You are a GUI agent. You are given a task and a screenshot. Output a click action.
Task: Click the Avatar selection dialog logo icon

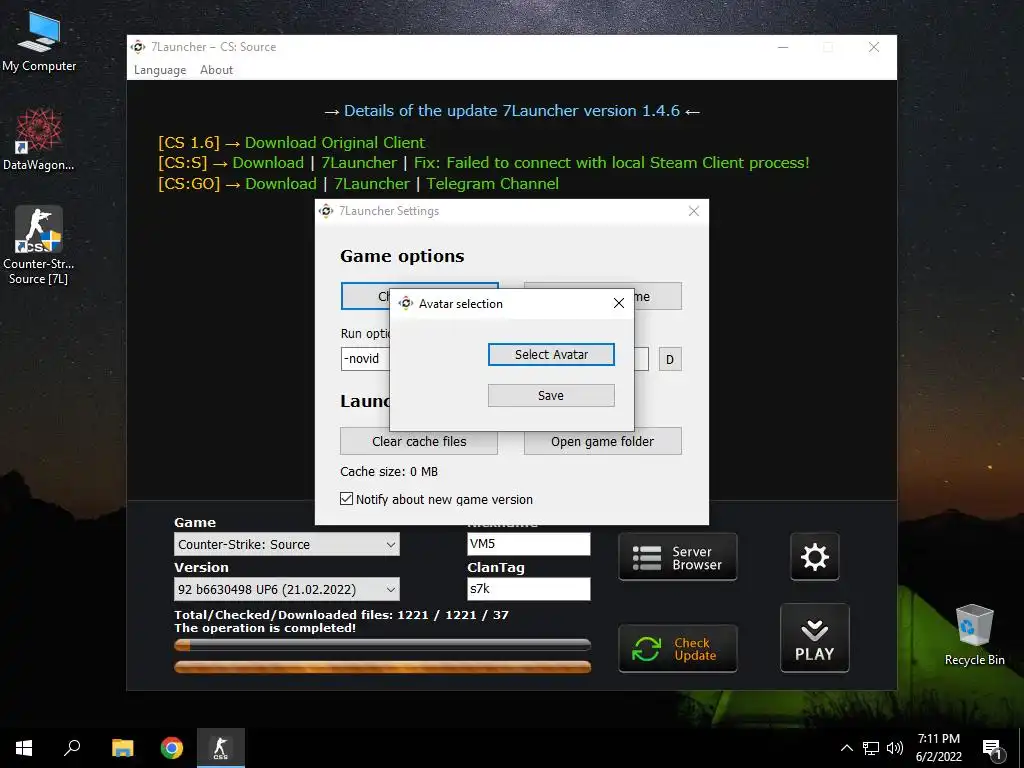click(406, 304)
